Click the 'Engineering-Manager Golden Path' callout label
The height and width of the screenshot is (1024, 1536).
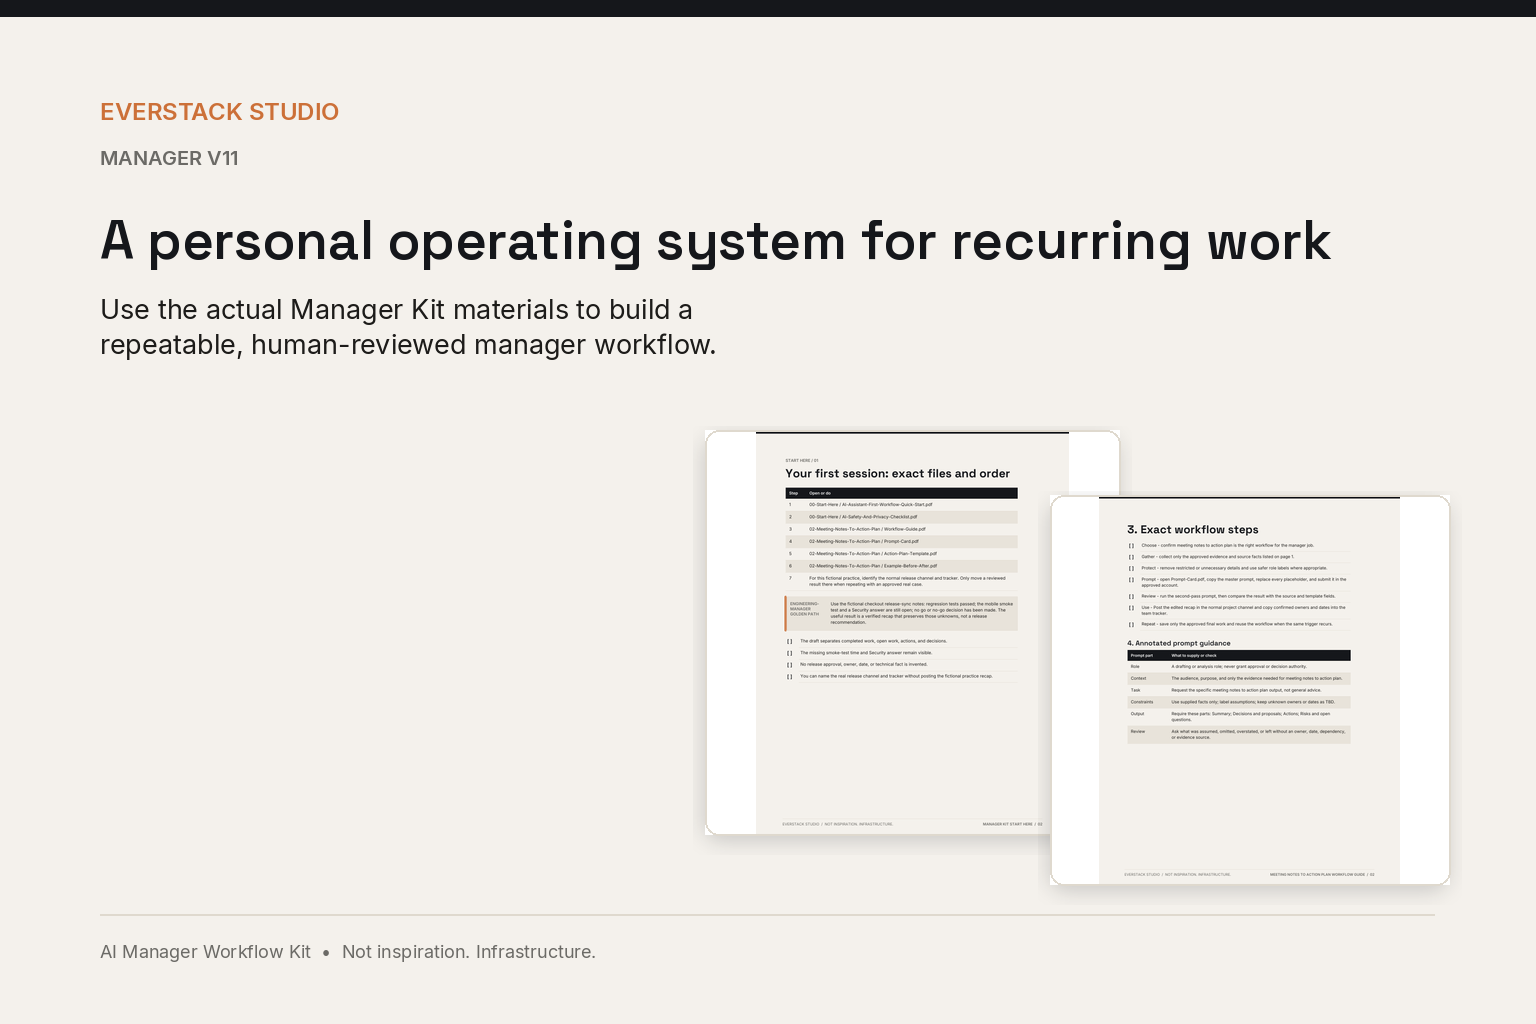pyautogui.click(x=805, y=609)
